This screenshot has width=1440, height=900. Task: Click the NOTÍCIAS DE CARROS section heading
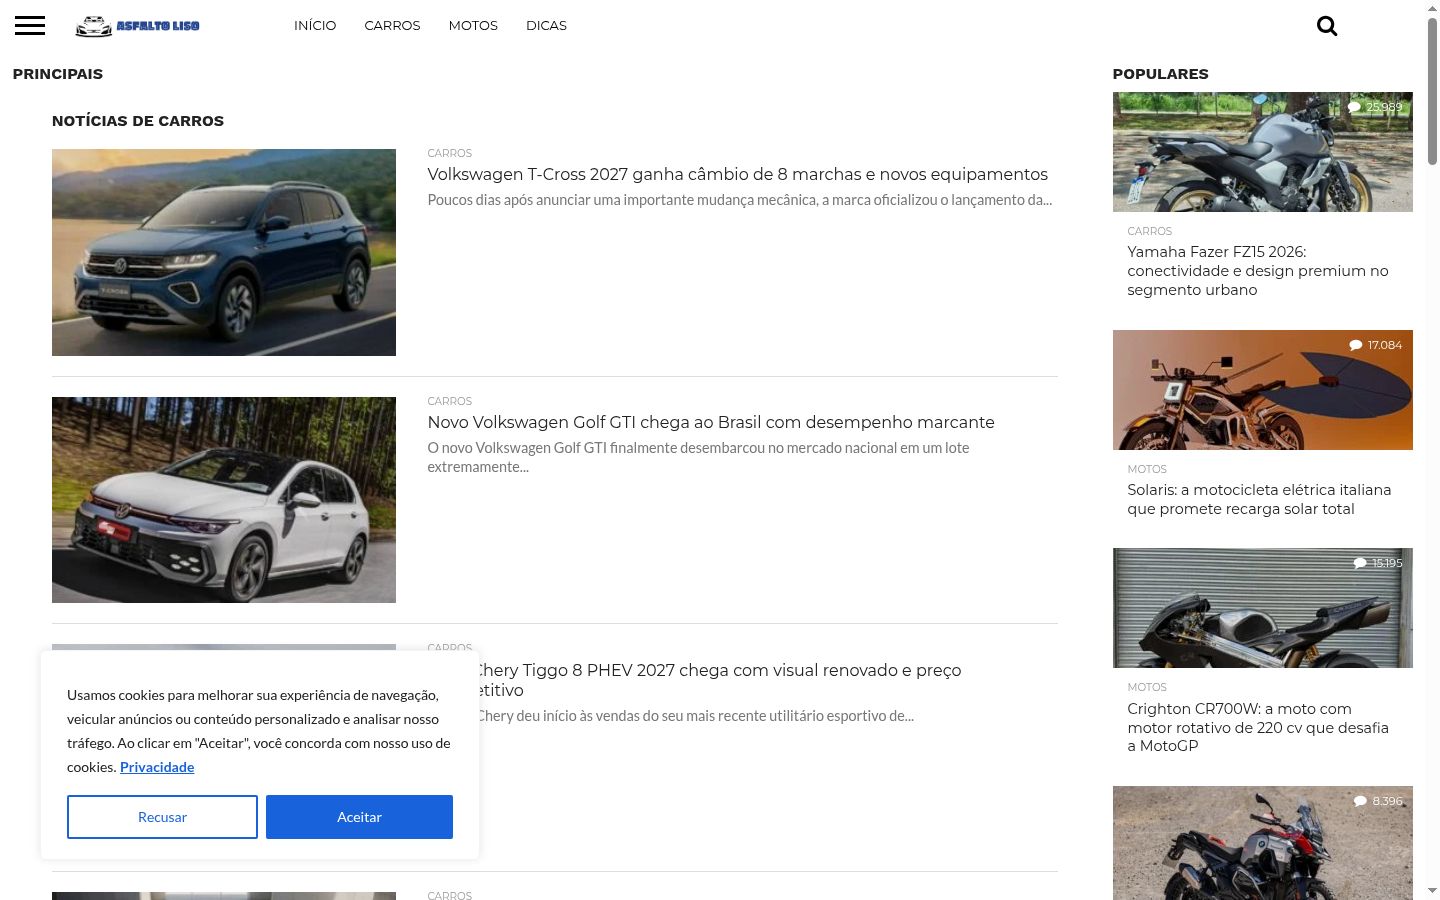coord(138,121)
